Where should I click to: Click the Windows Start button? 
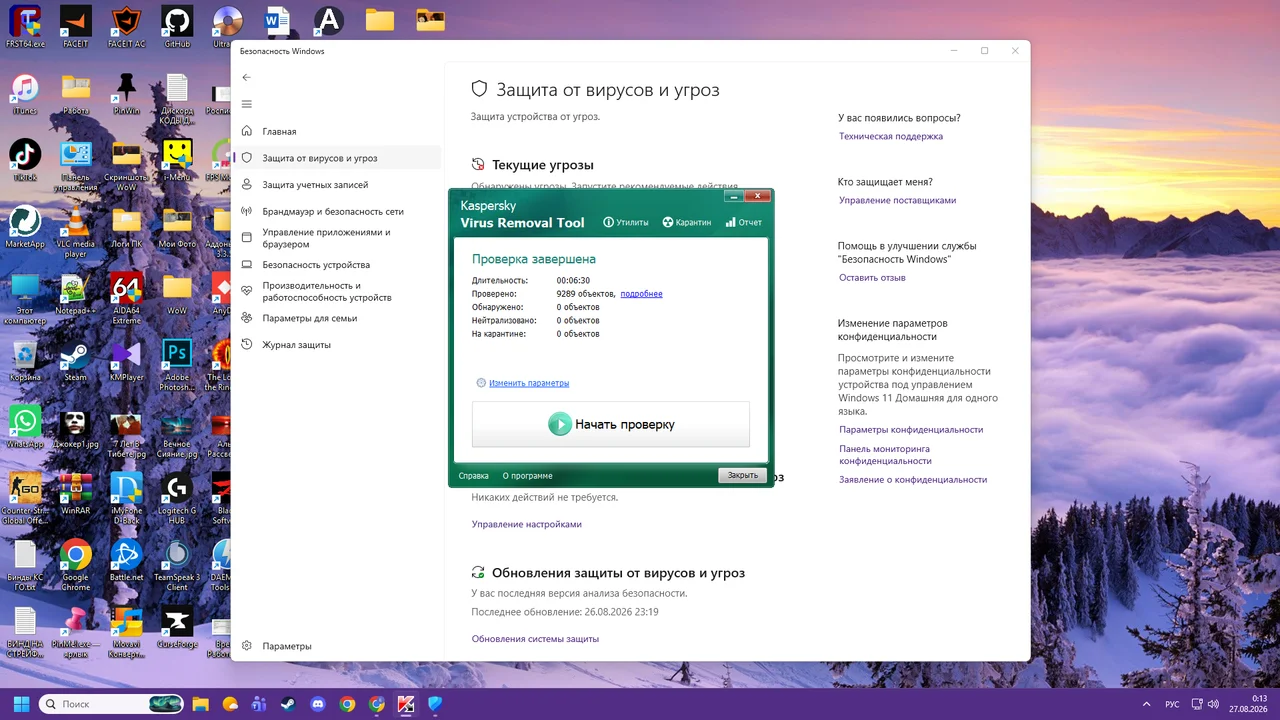click(21, 704)
